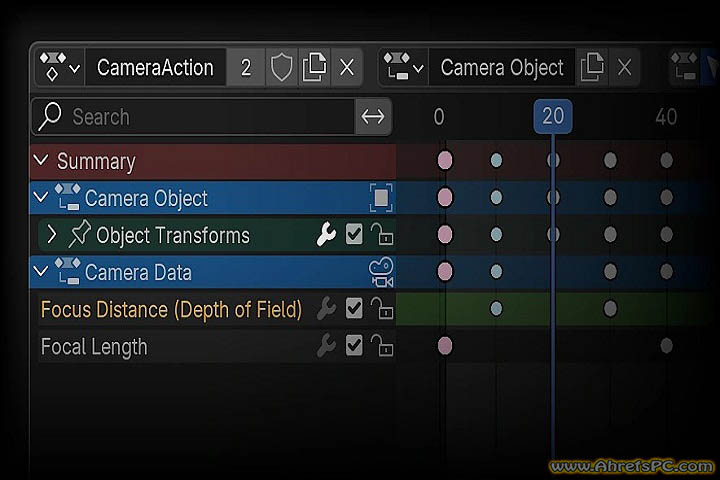Select Focus Distance keyframe near frame 10
720x480 pixels.
[496, 308]
